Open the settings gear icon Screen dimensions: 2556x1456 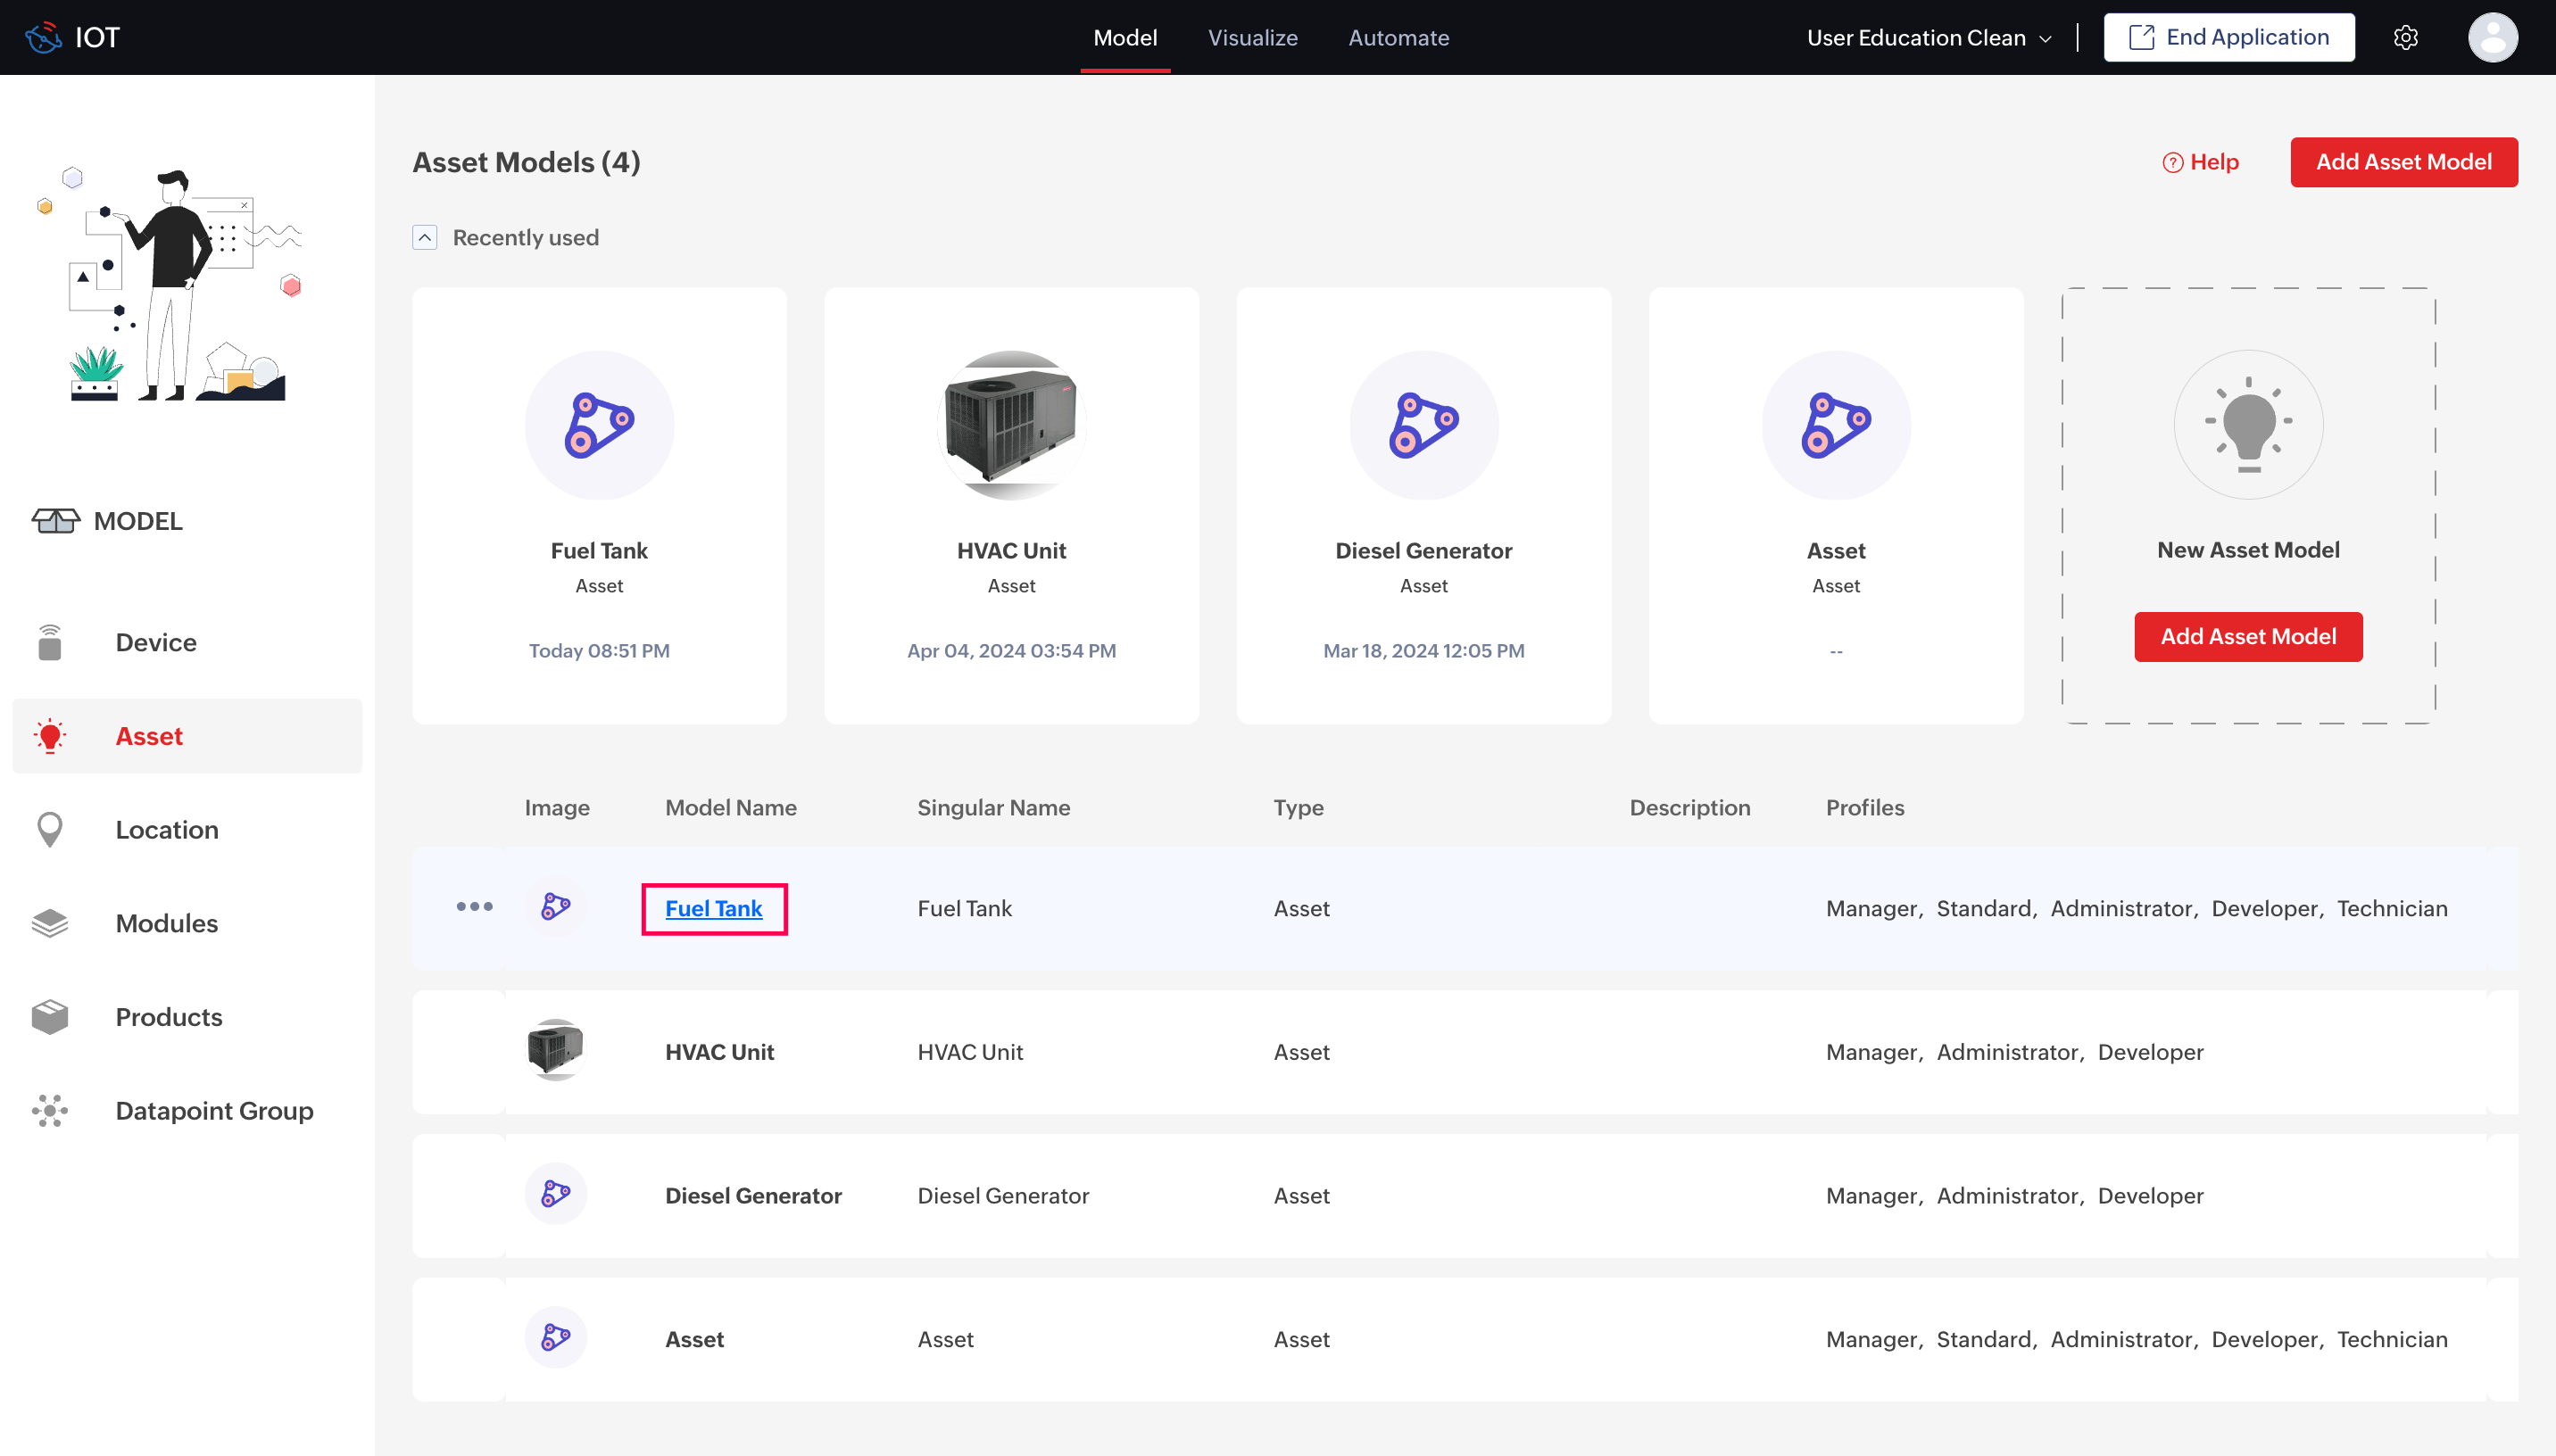coord(2405,38)
